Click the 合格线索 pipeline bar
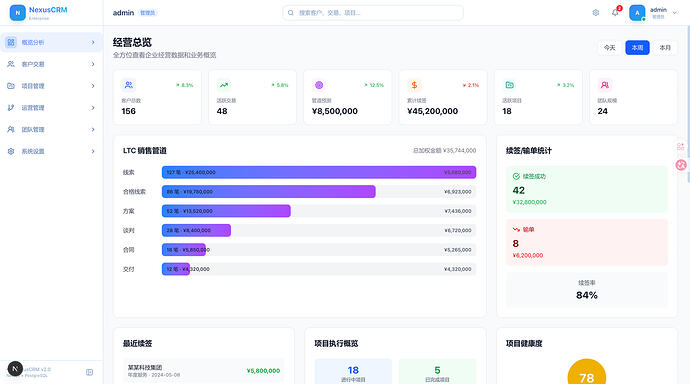Viewport: 690px width, 384px height. tap(268, 192)
